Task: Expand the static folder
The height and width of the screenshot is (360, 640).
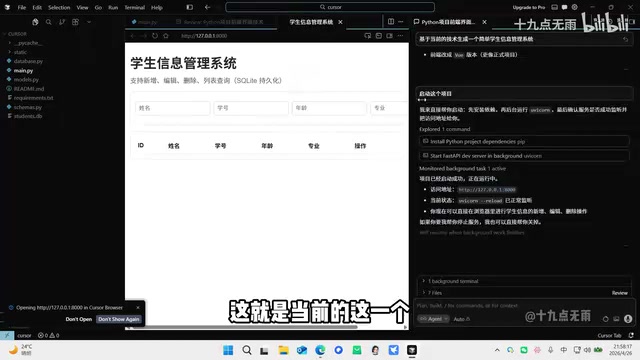Action: [20, 52]
